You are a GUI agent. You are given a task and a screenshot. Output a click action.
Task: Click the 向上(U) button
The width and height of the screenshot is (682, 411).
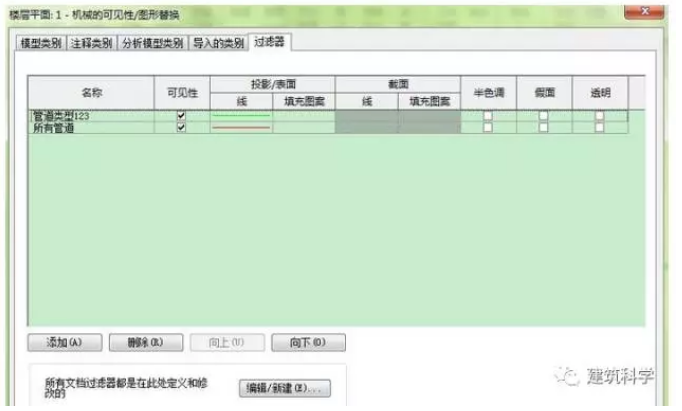(x=227, y=342)
